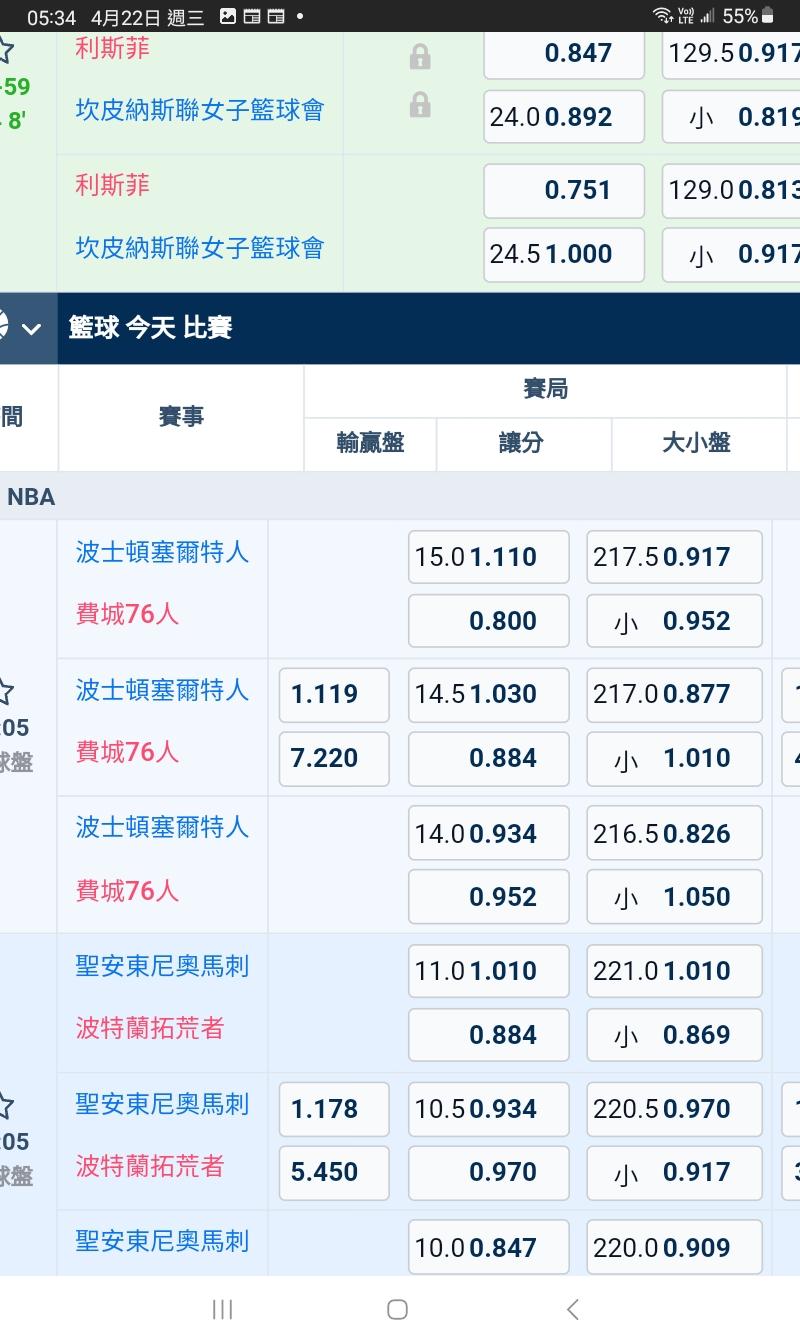Image resolution: width=800 pixels, height=1340 pixels.
Task: Select over 220.0 at 0.909
Action: click(x=675, y=1247)
